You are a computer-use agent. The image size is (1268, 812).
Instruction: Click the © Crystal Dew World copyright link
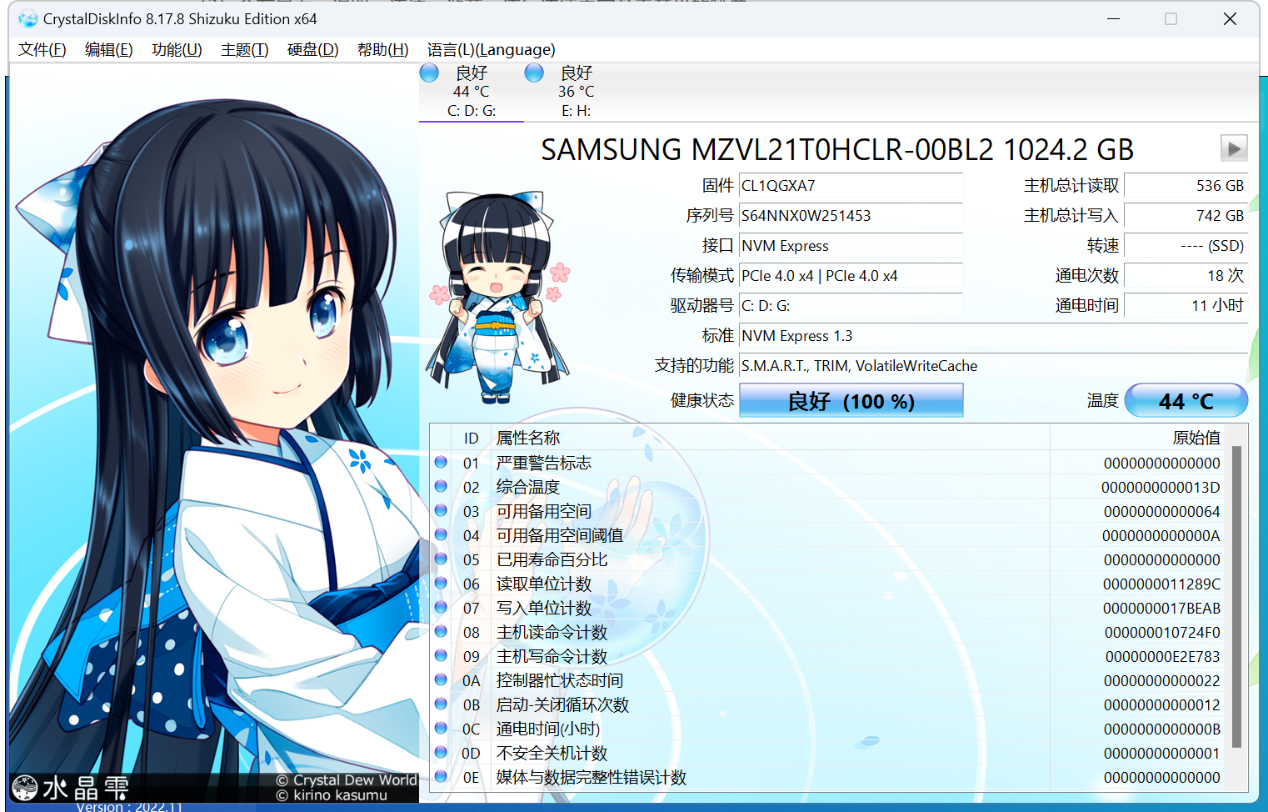(x=347, y=780)
